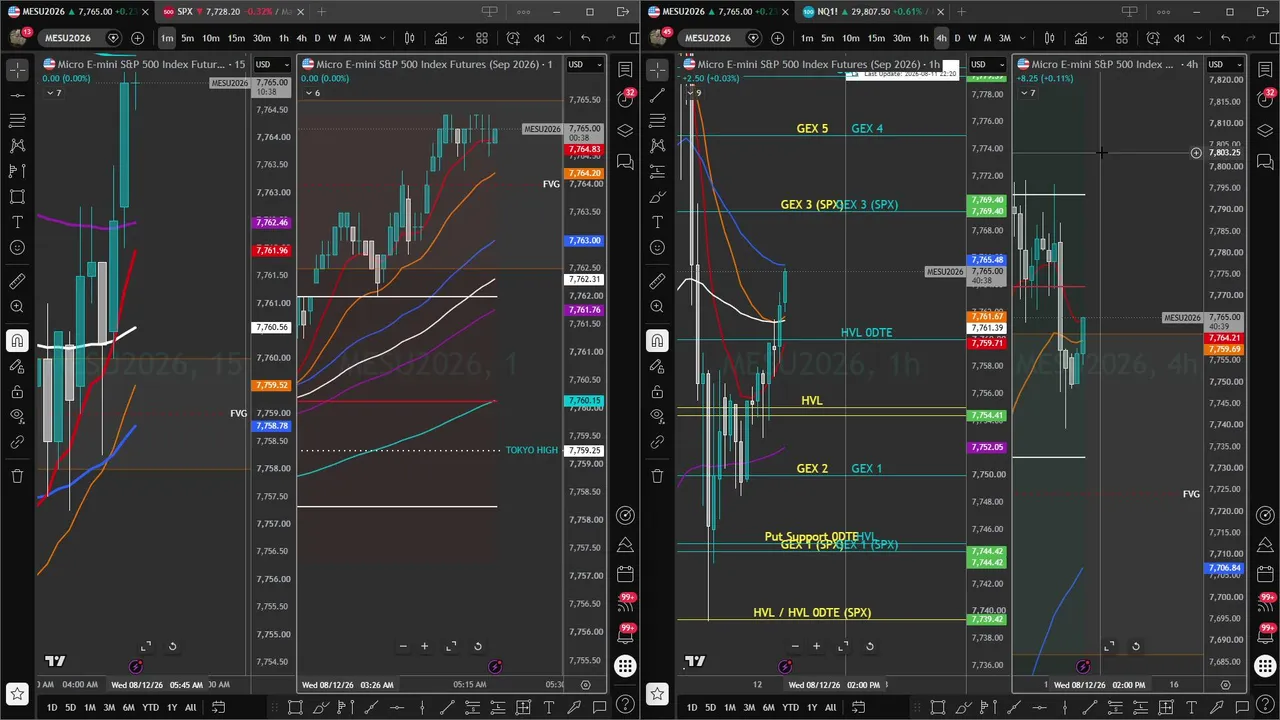
Task: Add compare symbol plus in left window
Action: (137, 38)
